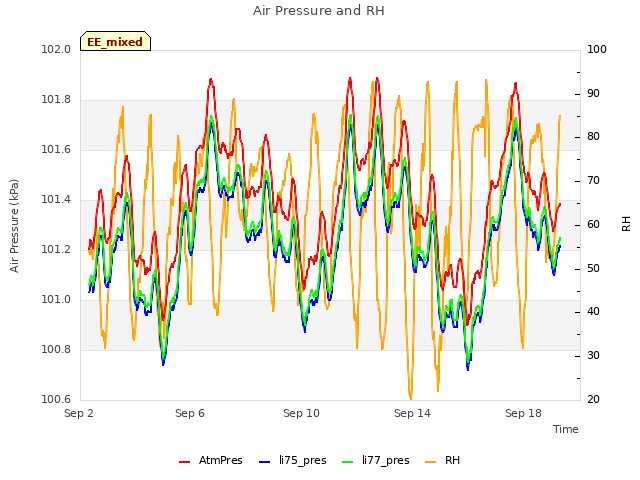
Task: Toggle the RH legend entry
Action: click(x=442, y=460)
